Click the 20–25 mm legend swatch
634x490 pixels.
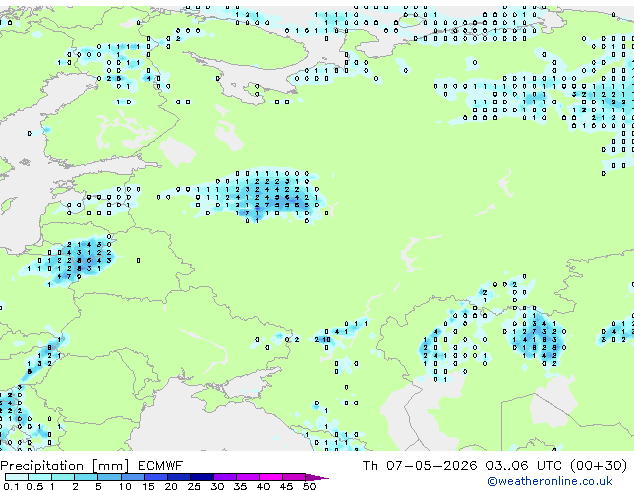(x=178, y=477)
